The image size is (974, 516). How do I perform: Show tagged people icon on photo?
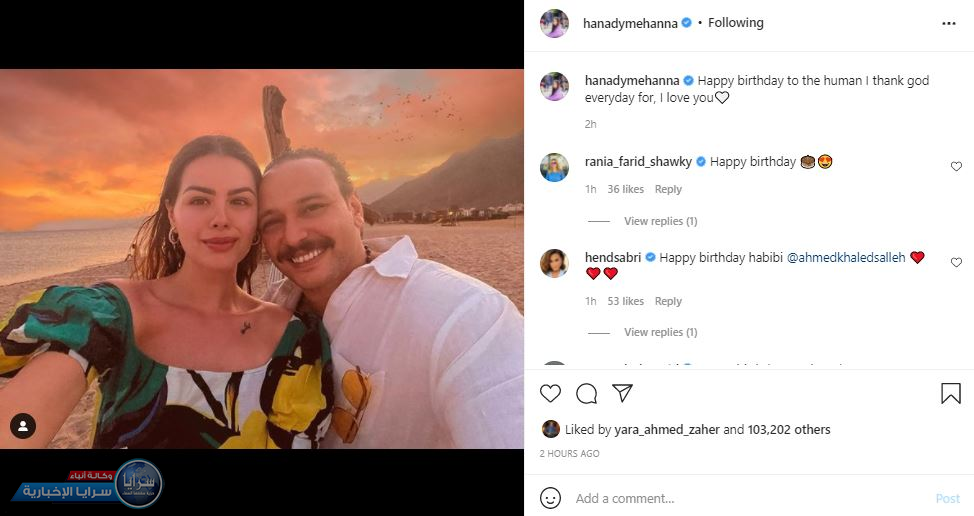coord(22,426)
